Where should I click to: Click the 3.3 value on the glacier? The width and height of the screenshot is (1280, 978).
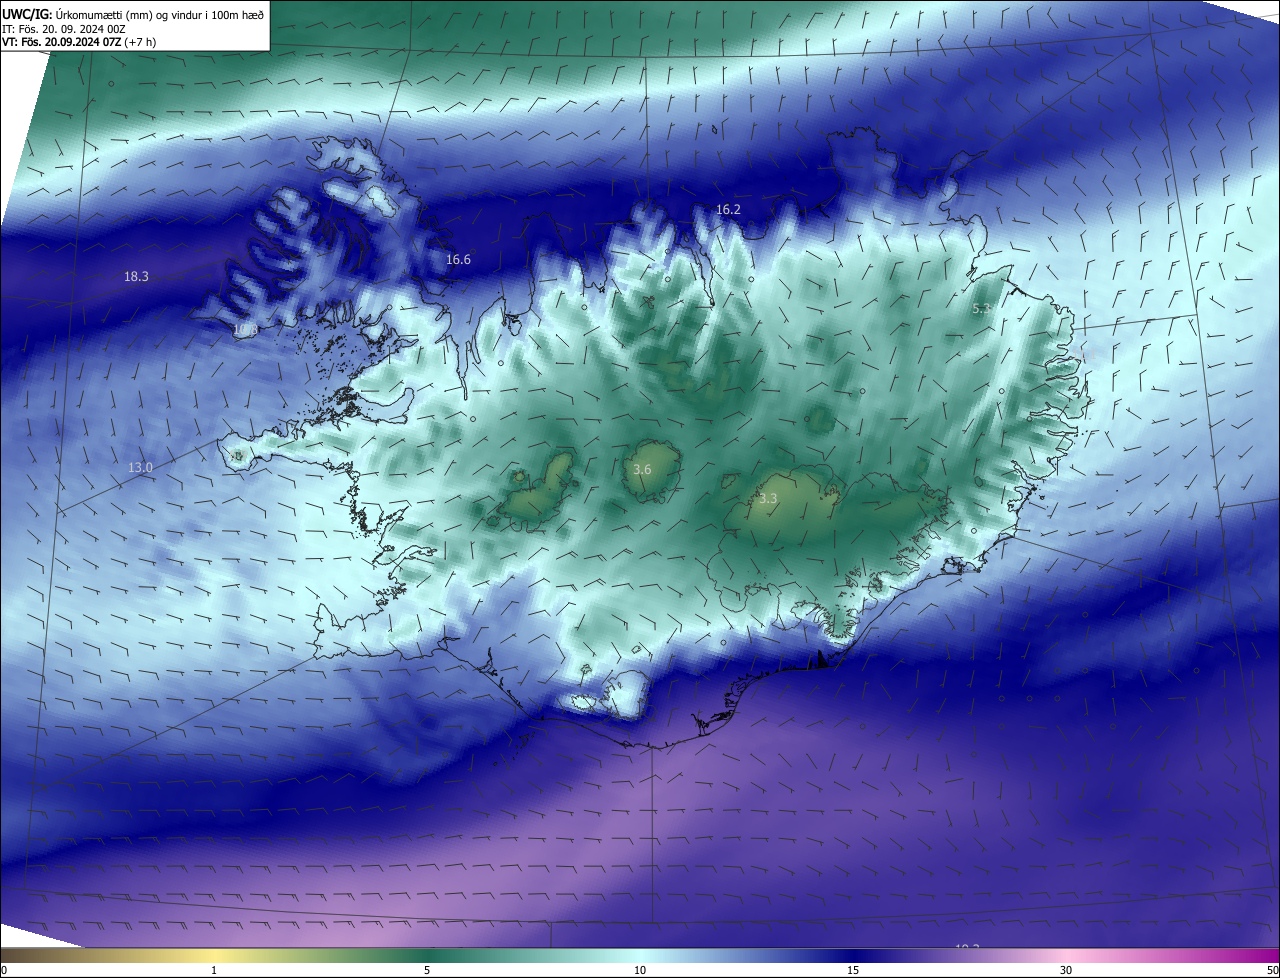pos(768,499)
